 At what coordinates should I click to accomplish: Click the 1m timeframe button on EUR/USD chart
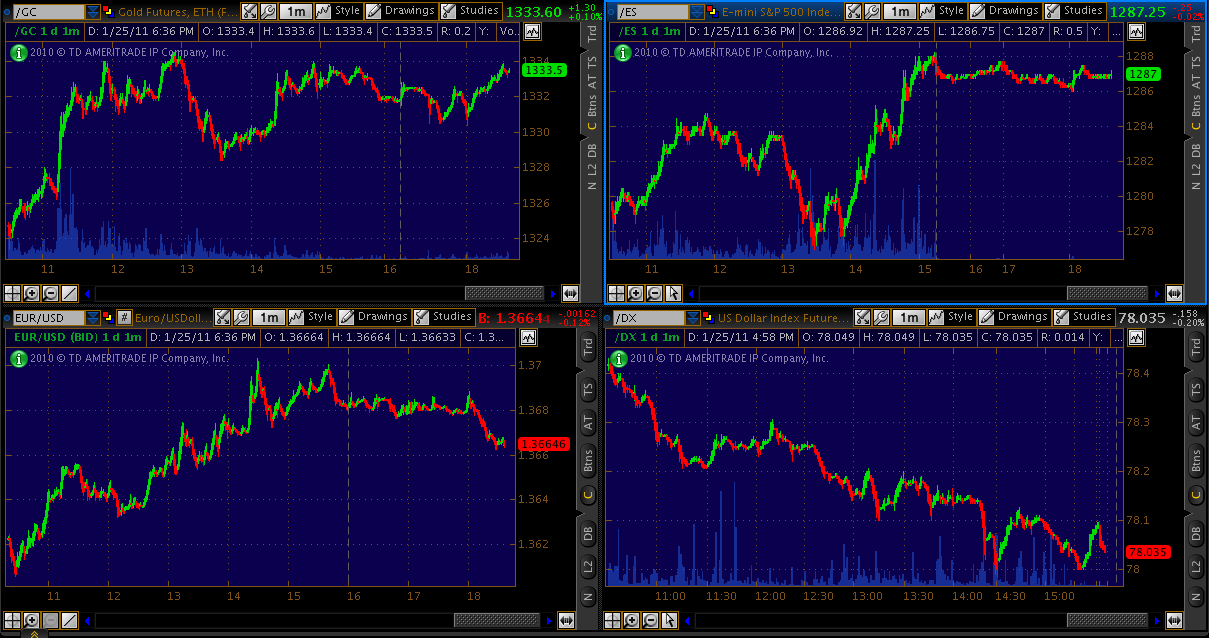[x=267, y=317]
